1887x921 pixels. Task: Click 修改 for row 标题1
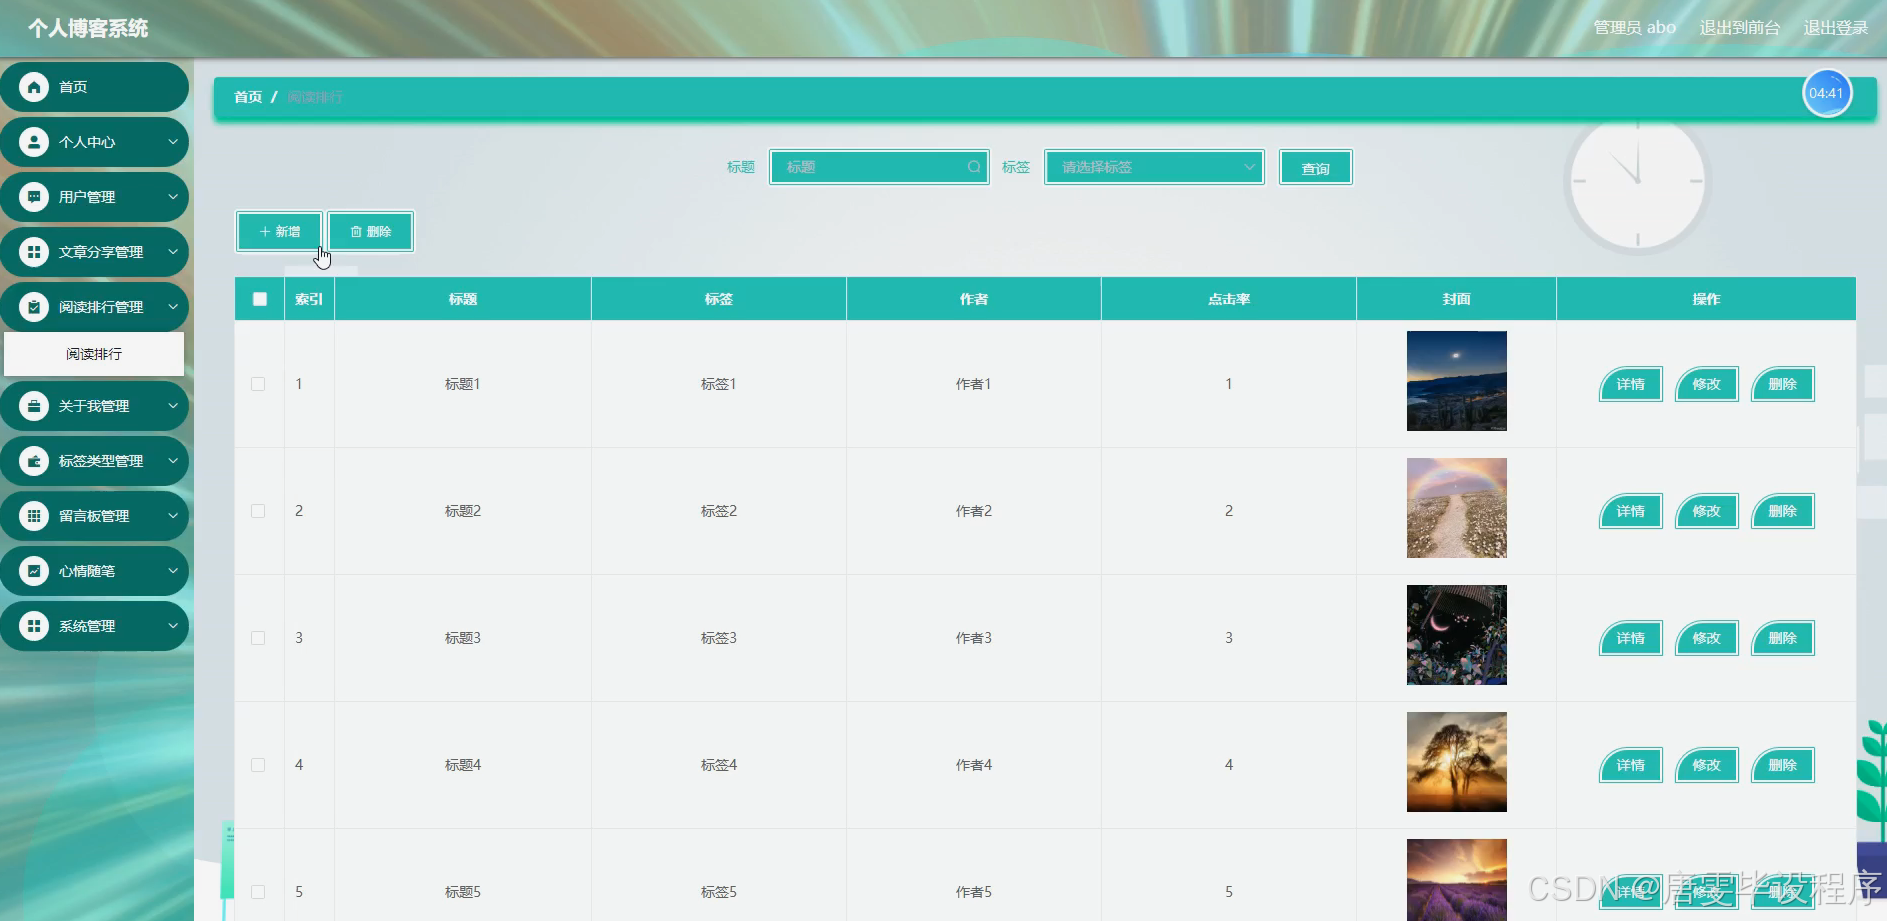(1706, 384)
